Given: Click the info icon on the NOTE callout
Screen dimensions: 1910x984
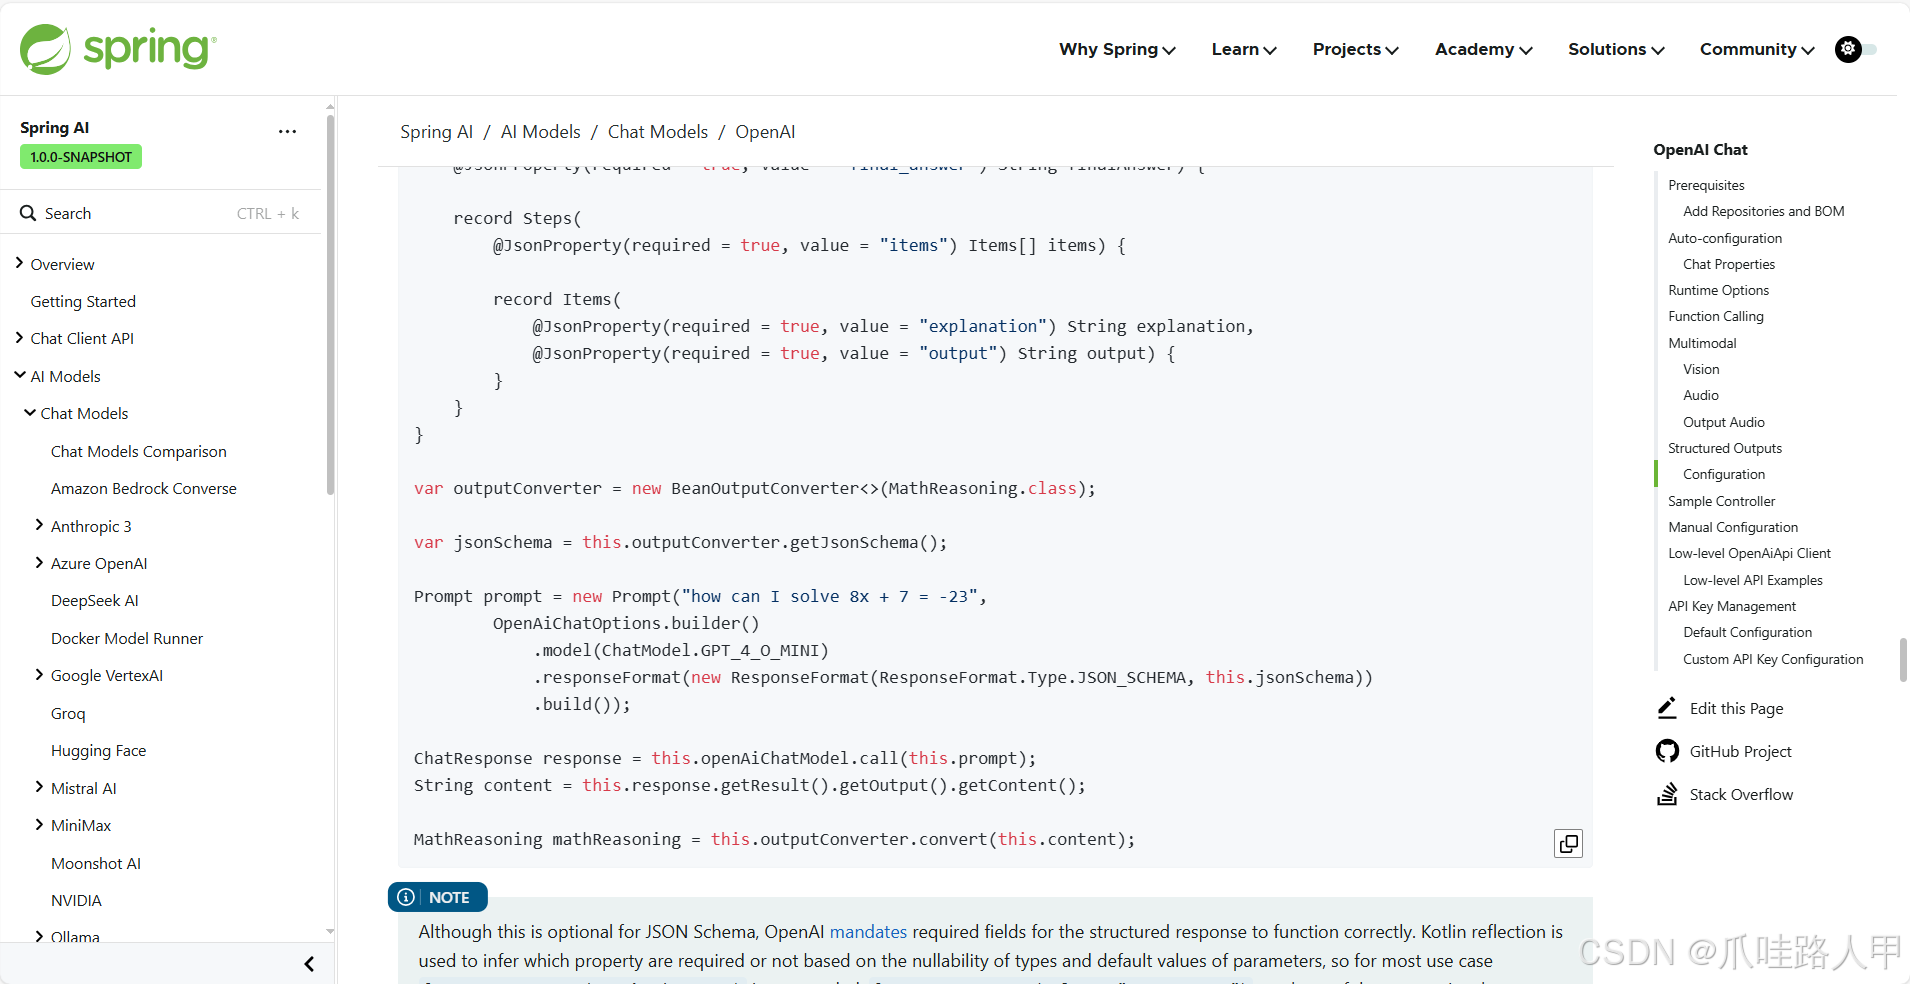Looking at the screenshot, I should (406, 897).
